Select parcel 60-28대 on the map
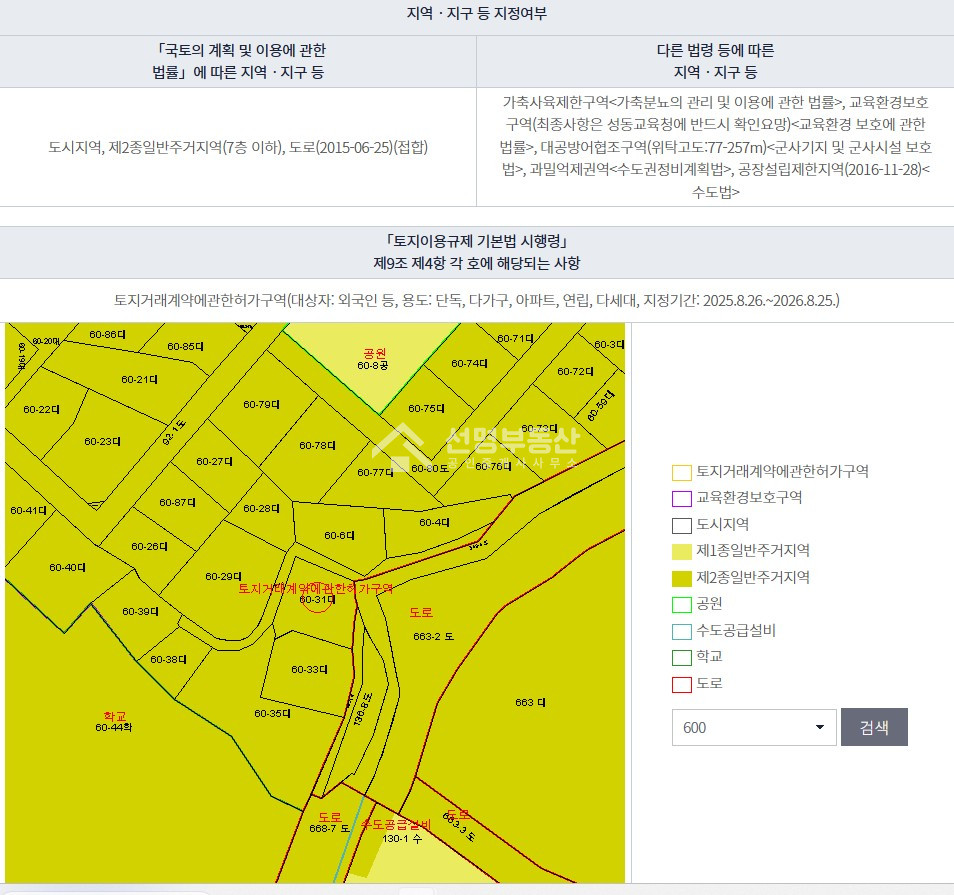954x895 pixels. pos(261,508)
